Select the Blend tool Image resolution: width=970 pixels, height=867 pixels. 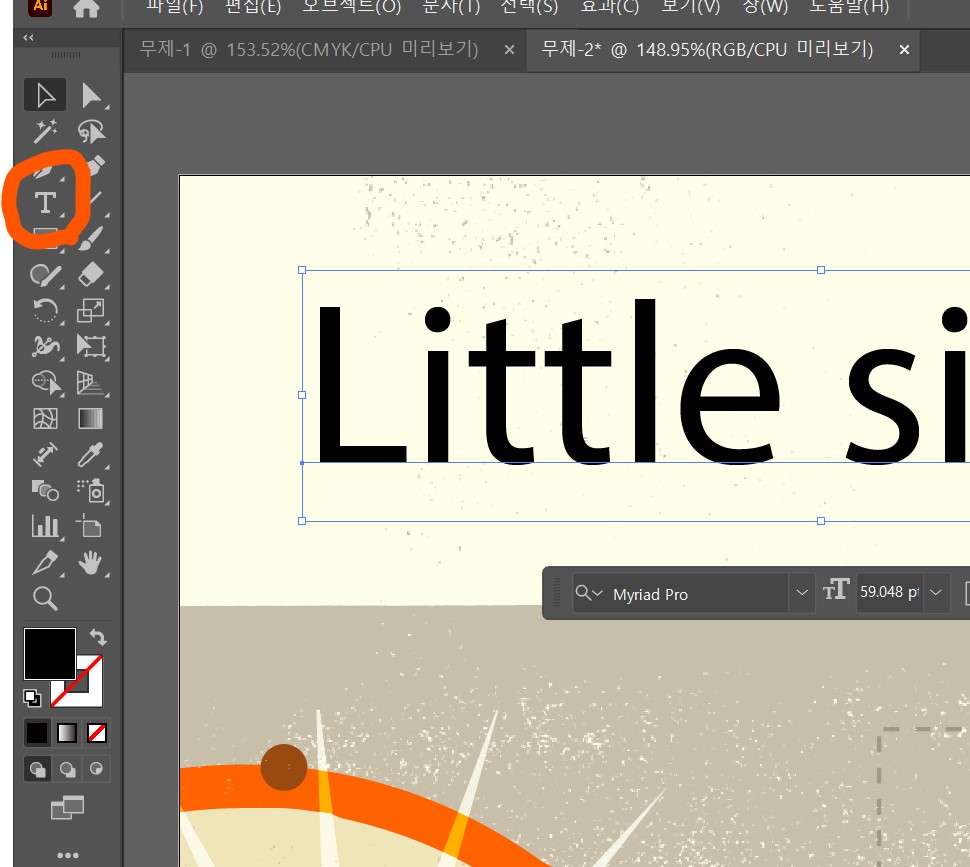[45, 490]
